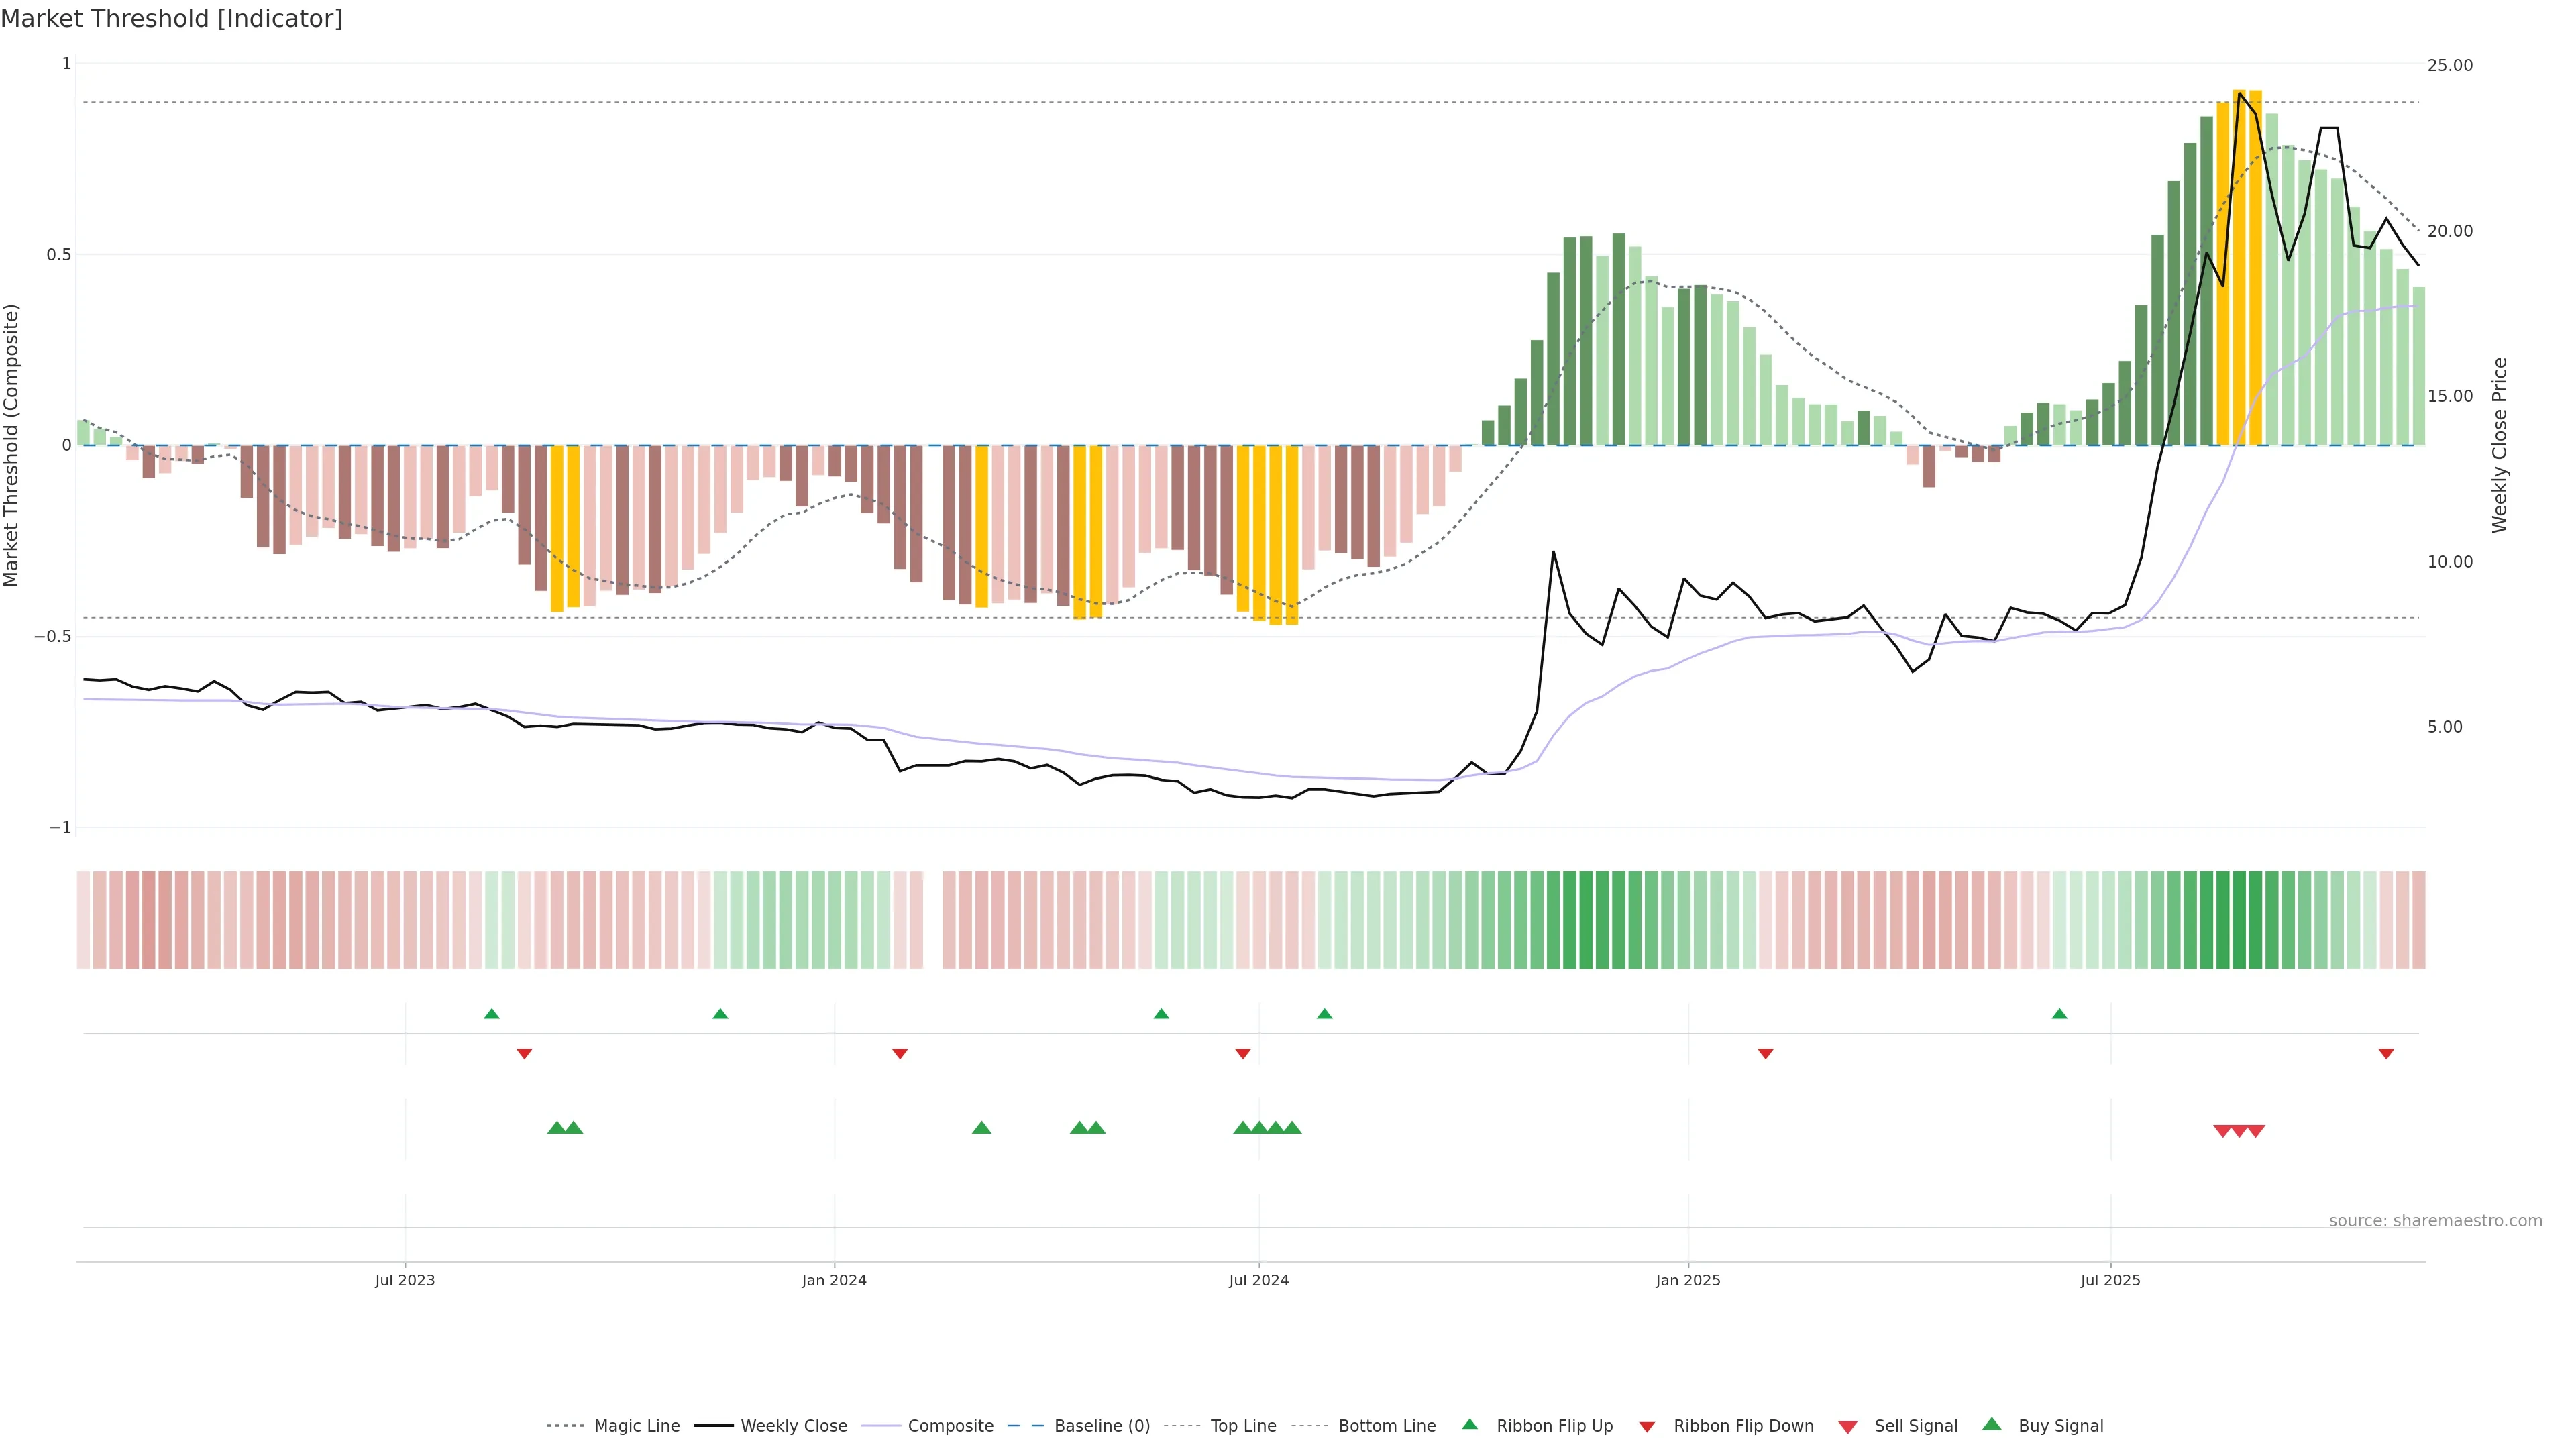Click the Jan 2025 x-axis label
2576x1449 pixels.
1688,1280
